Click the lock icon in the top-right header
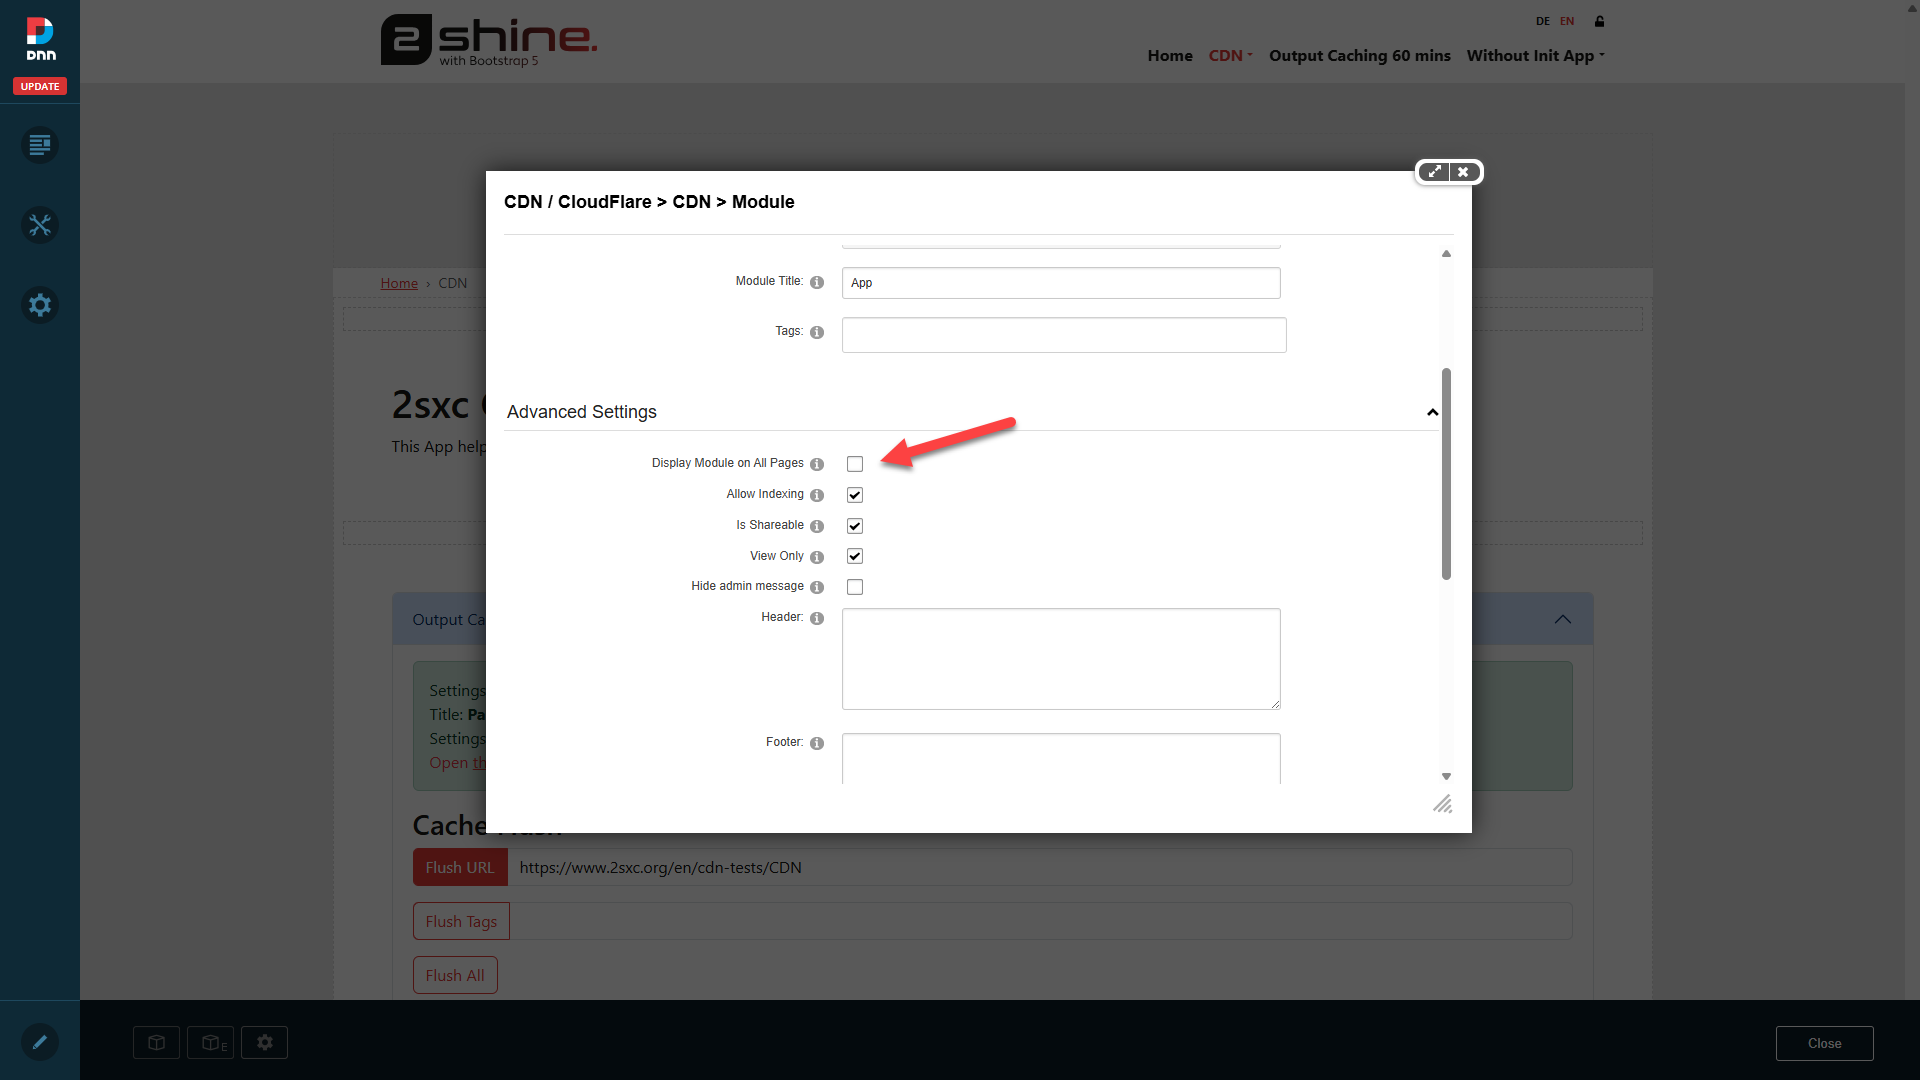This screenshot has height=1080, width=1920. [1599, 21]
